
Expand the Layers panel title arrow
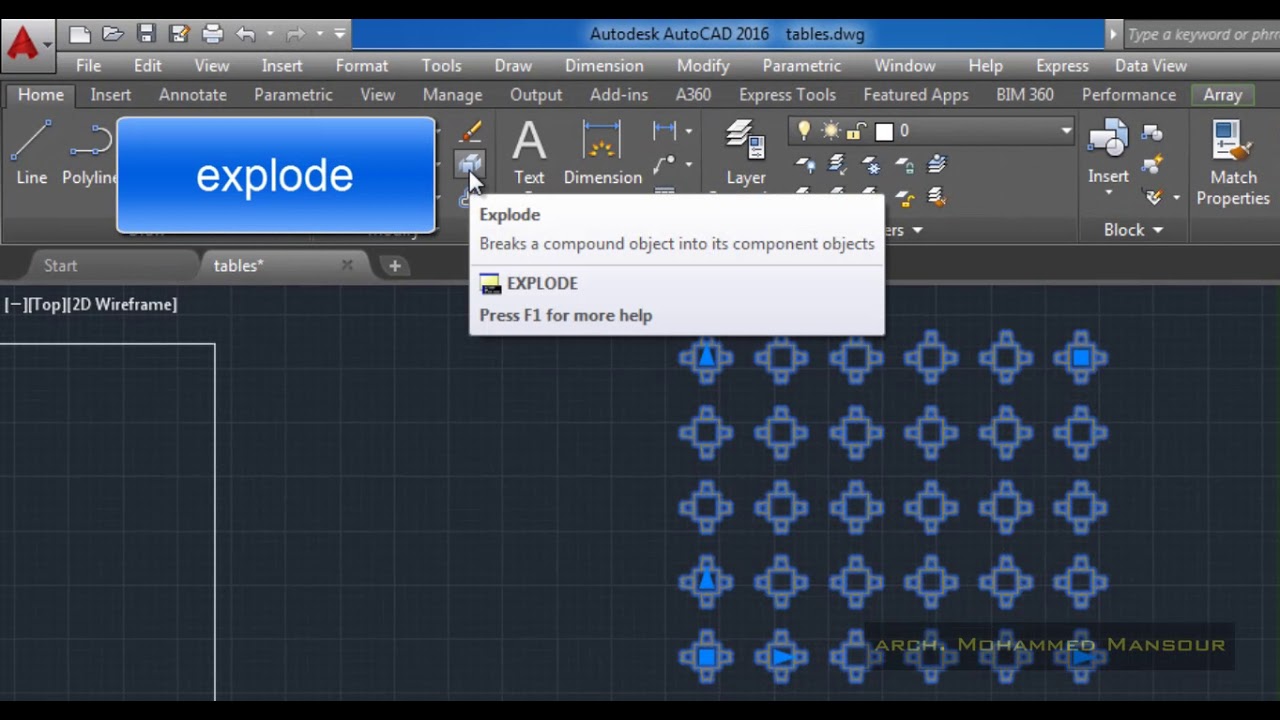point(917,230)
